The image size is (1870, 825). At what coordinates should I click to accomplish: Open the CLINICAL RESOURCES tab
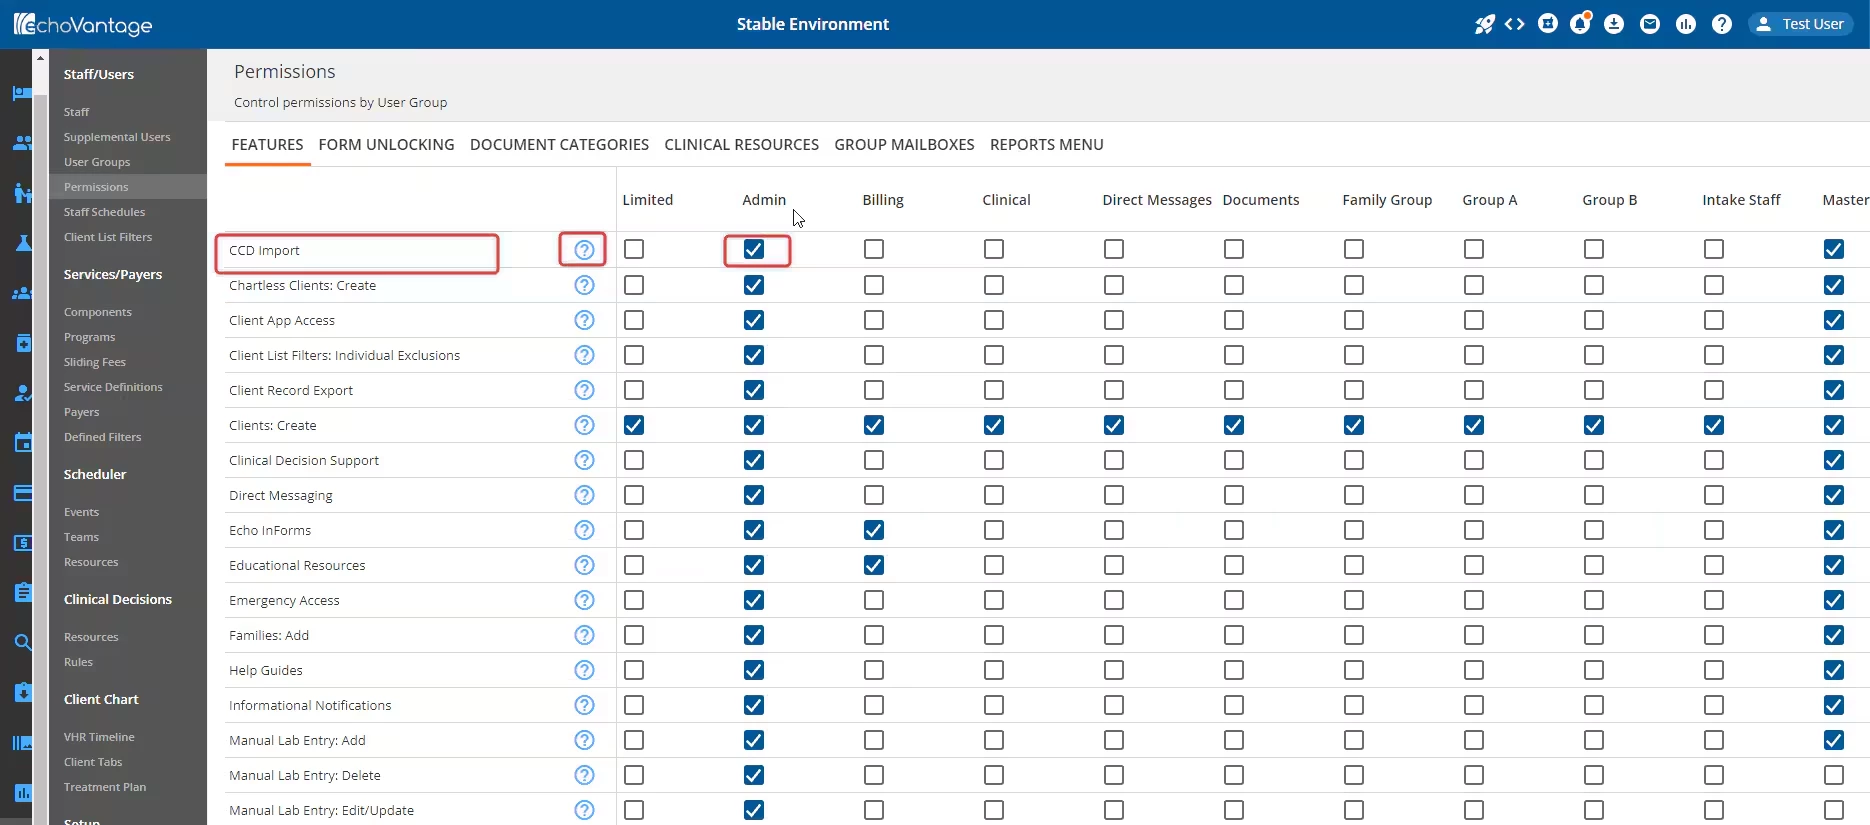point(741,145)
